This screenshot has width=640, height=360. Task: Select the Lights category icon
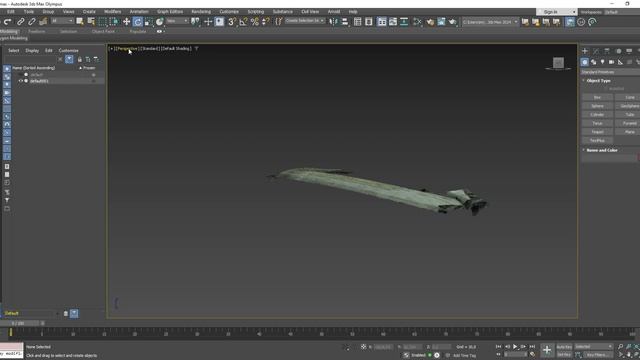coord(602,62)
